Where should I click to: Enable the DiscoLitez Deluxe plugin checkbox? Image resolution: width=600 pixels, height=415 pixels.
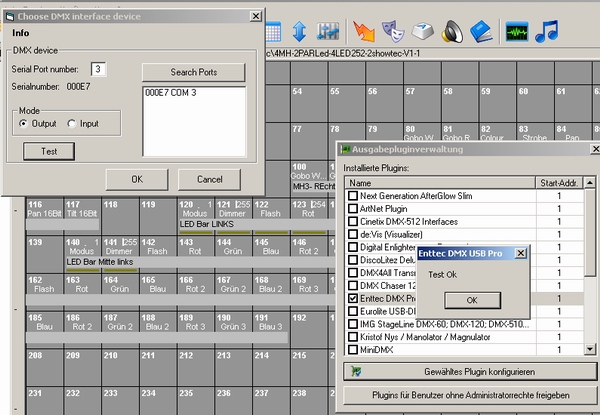pos(352,260)
